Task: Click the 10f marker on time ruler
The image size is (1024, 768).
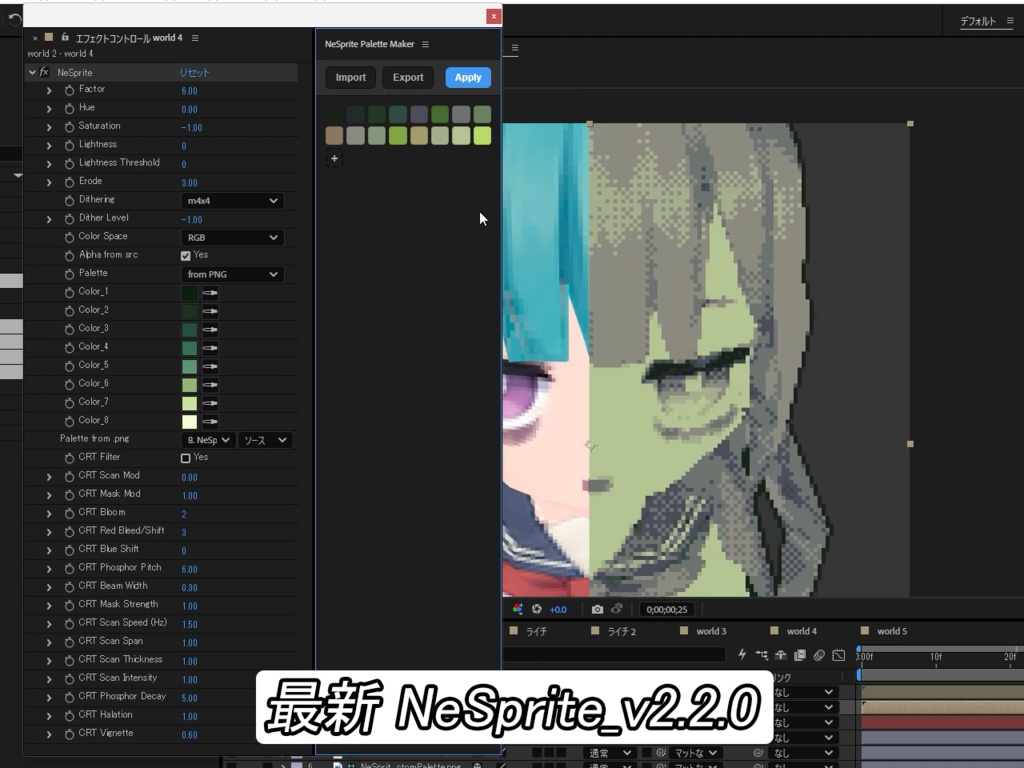Action: click(x=936, y=656)
